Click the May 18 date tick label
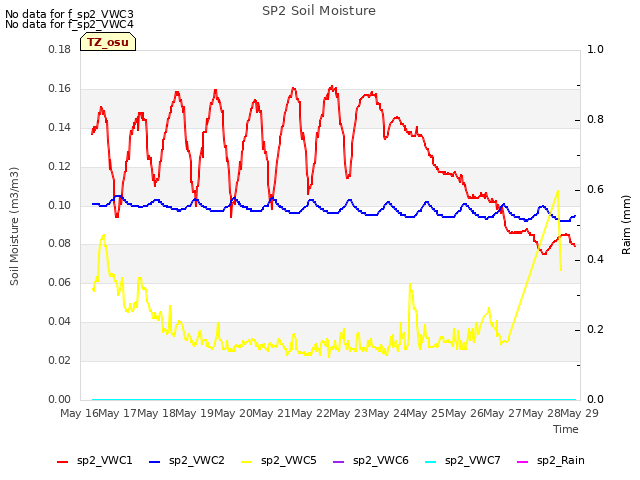 156,413
